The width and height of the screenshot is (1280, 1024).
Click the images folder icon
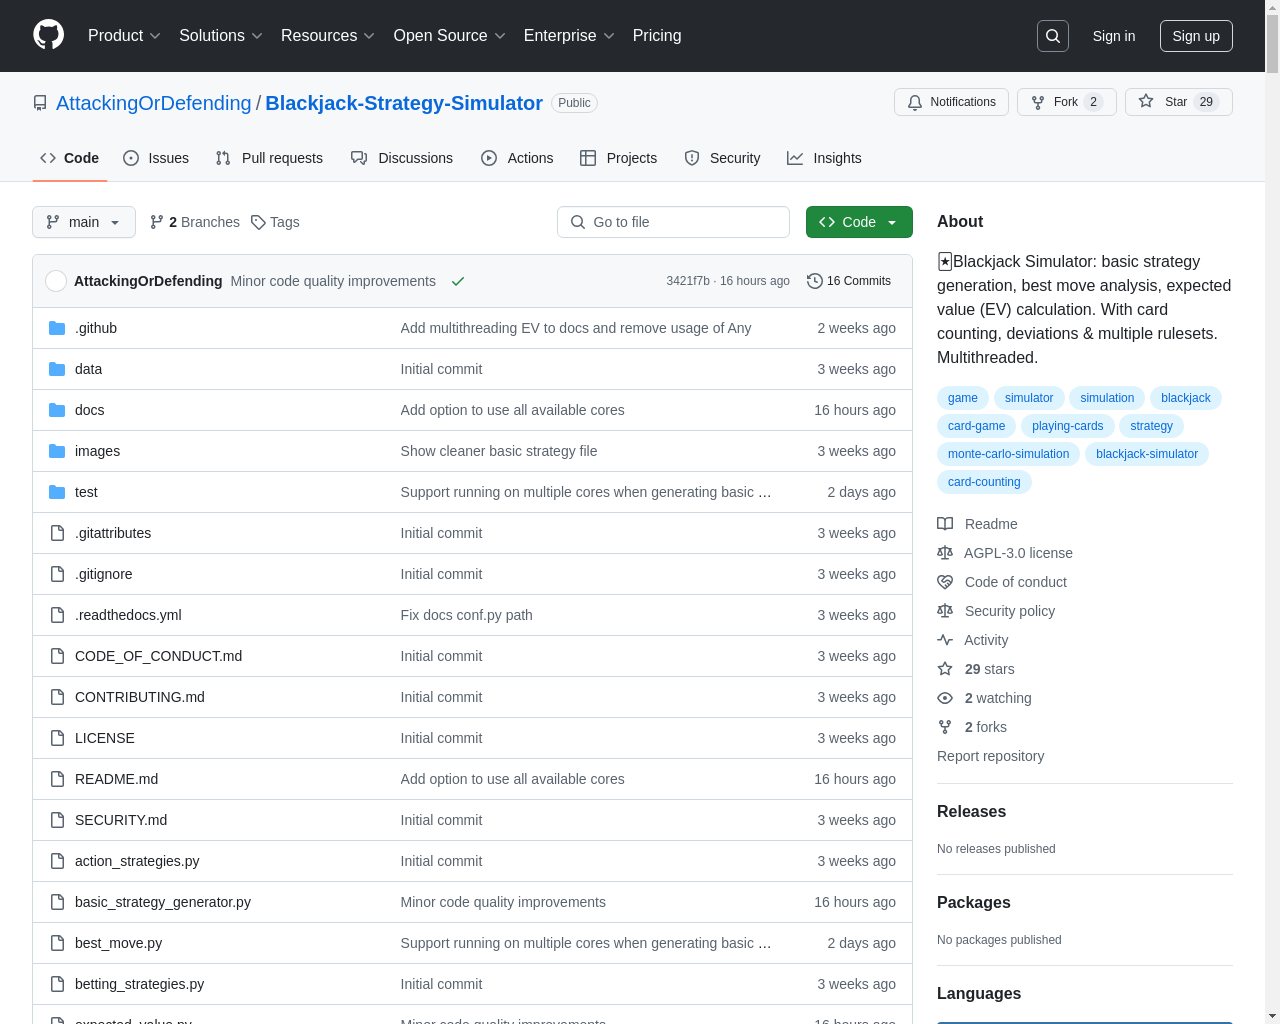[x=57, y=451]
